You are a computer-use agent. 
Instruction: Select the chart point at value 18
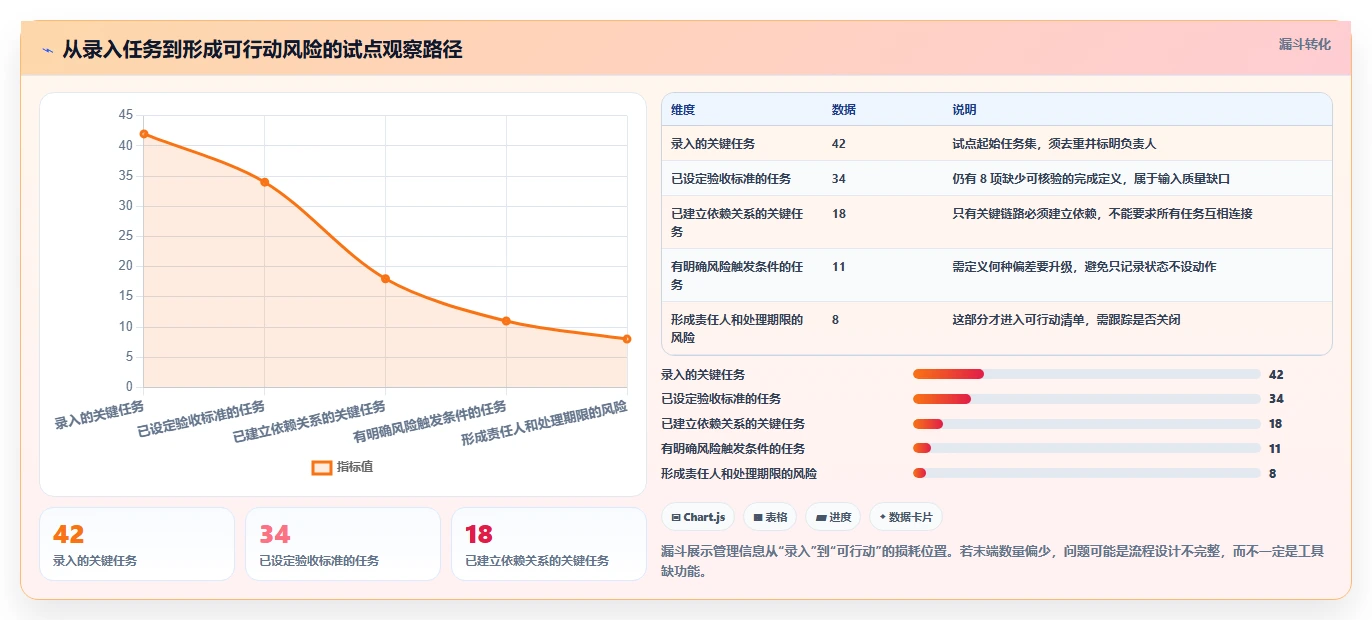[385, 279]
